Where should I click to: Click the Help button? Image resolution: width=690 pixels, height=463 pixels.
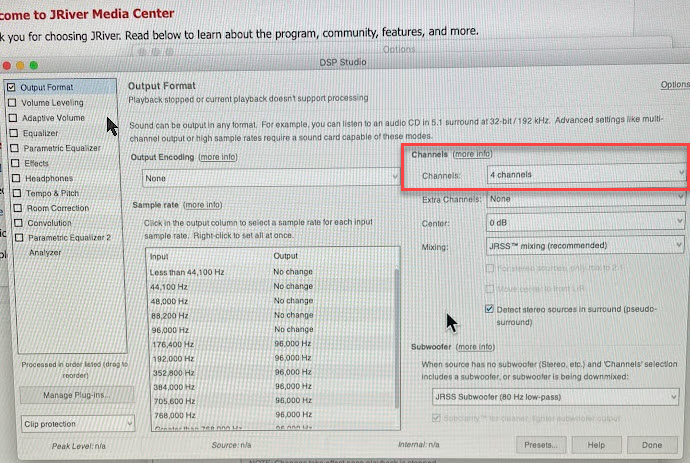tap(596, 445)
